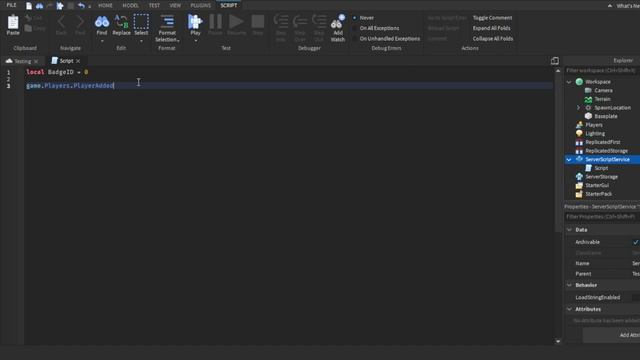Collapse the Workspace tree node
The width and height of the screenshot is (640, 360).
[569, 82]
